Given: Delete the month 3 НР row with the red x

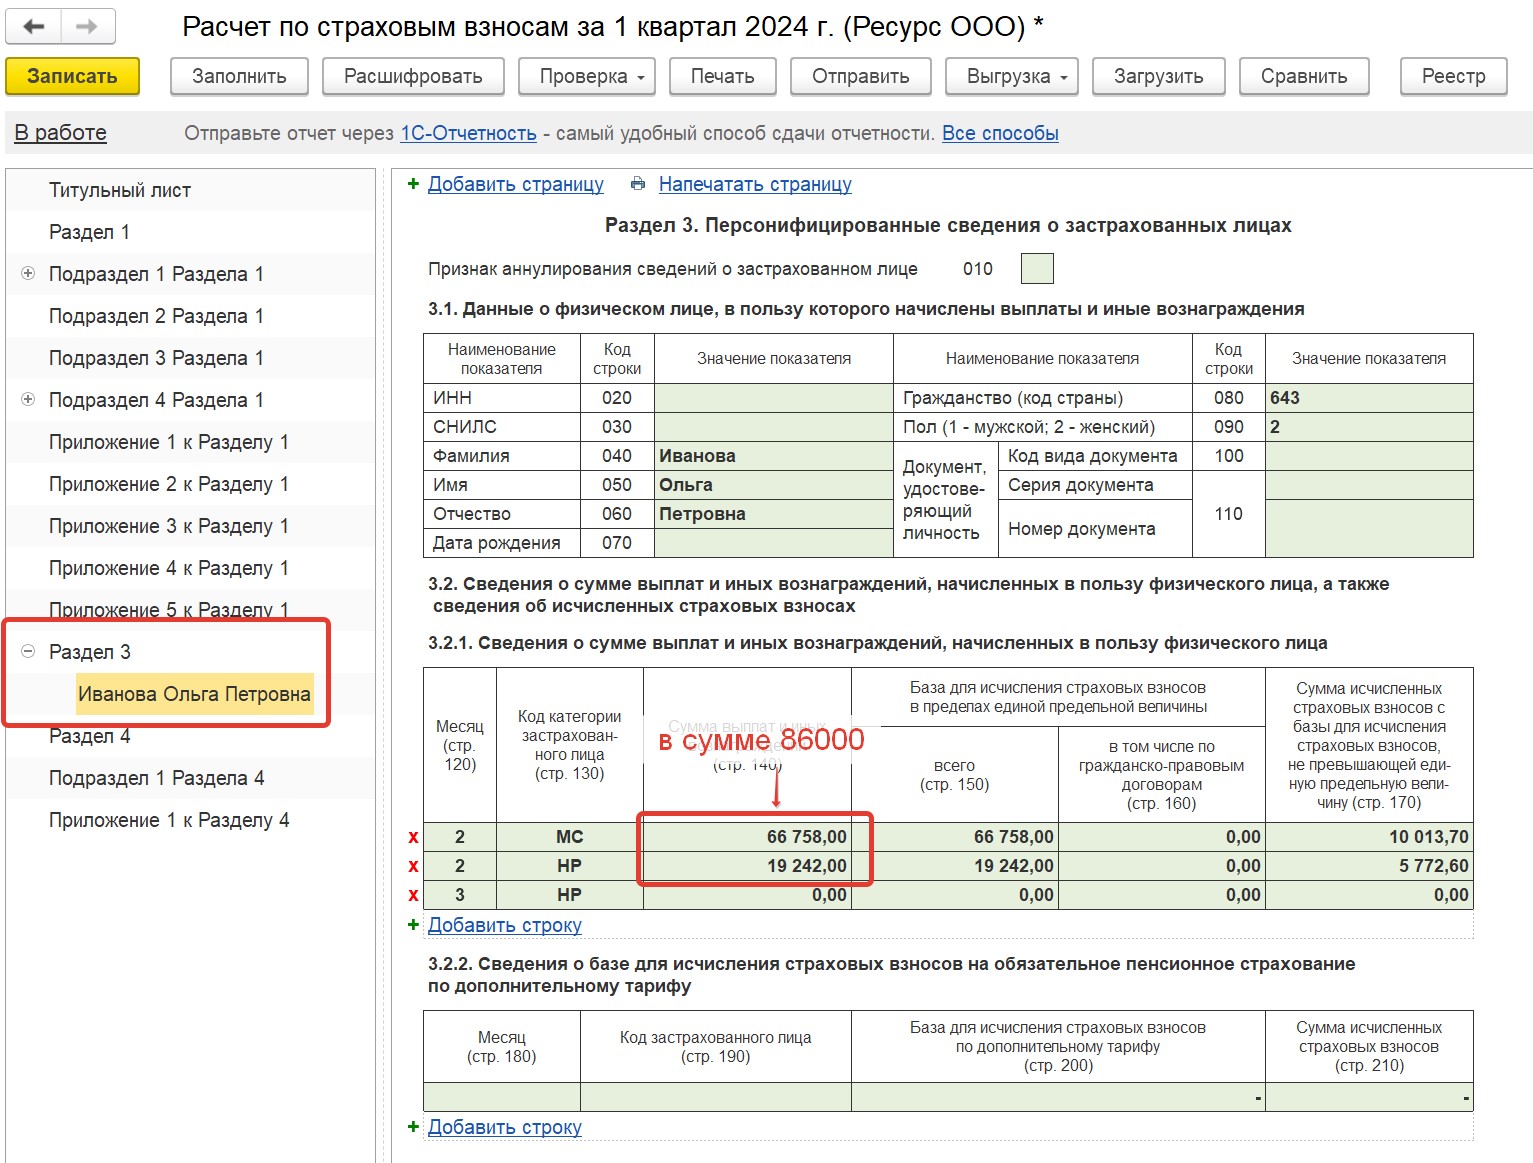Looking at the screenshot, I should 413,895.
